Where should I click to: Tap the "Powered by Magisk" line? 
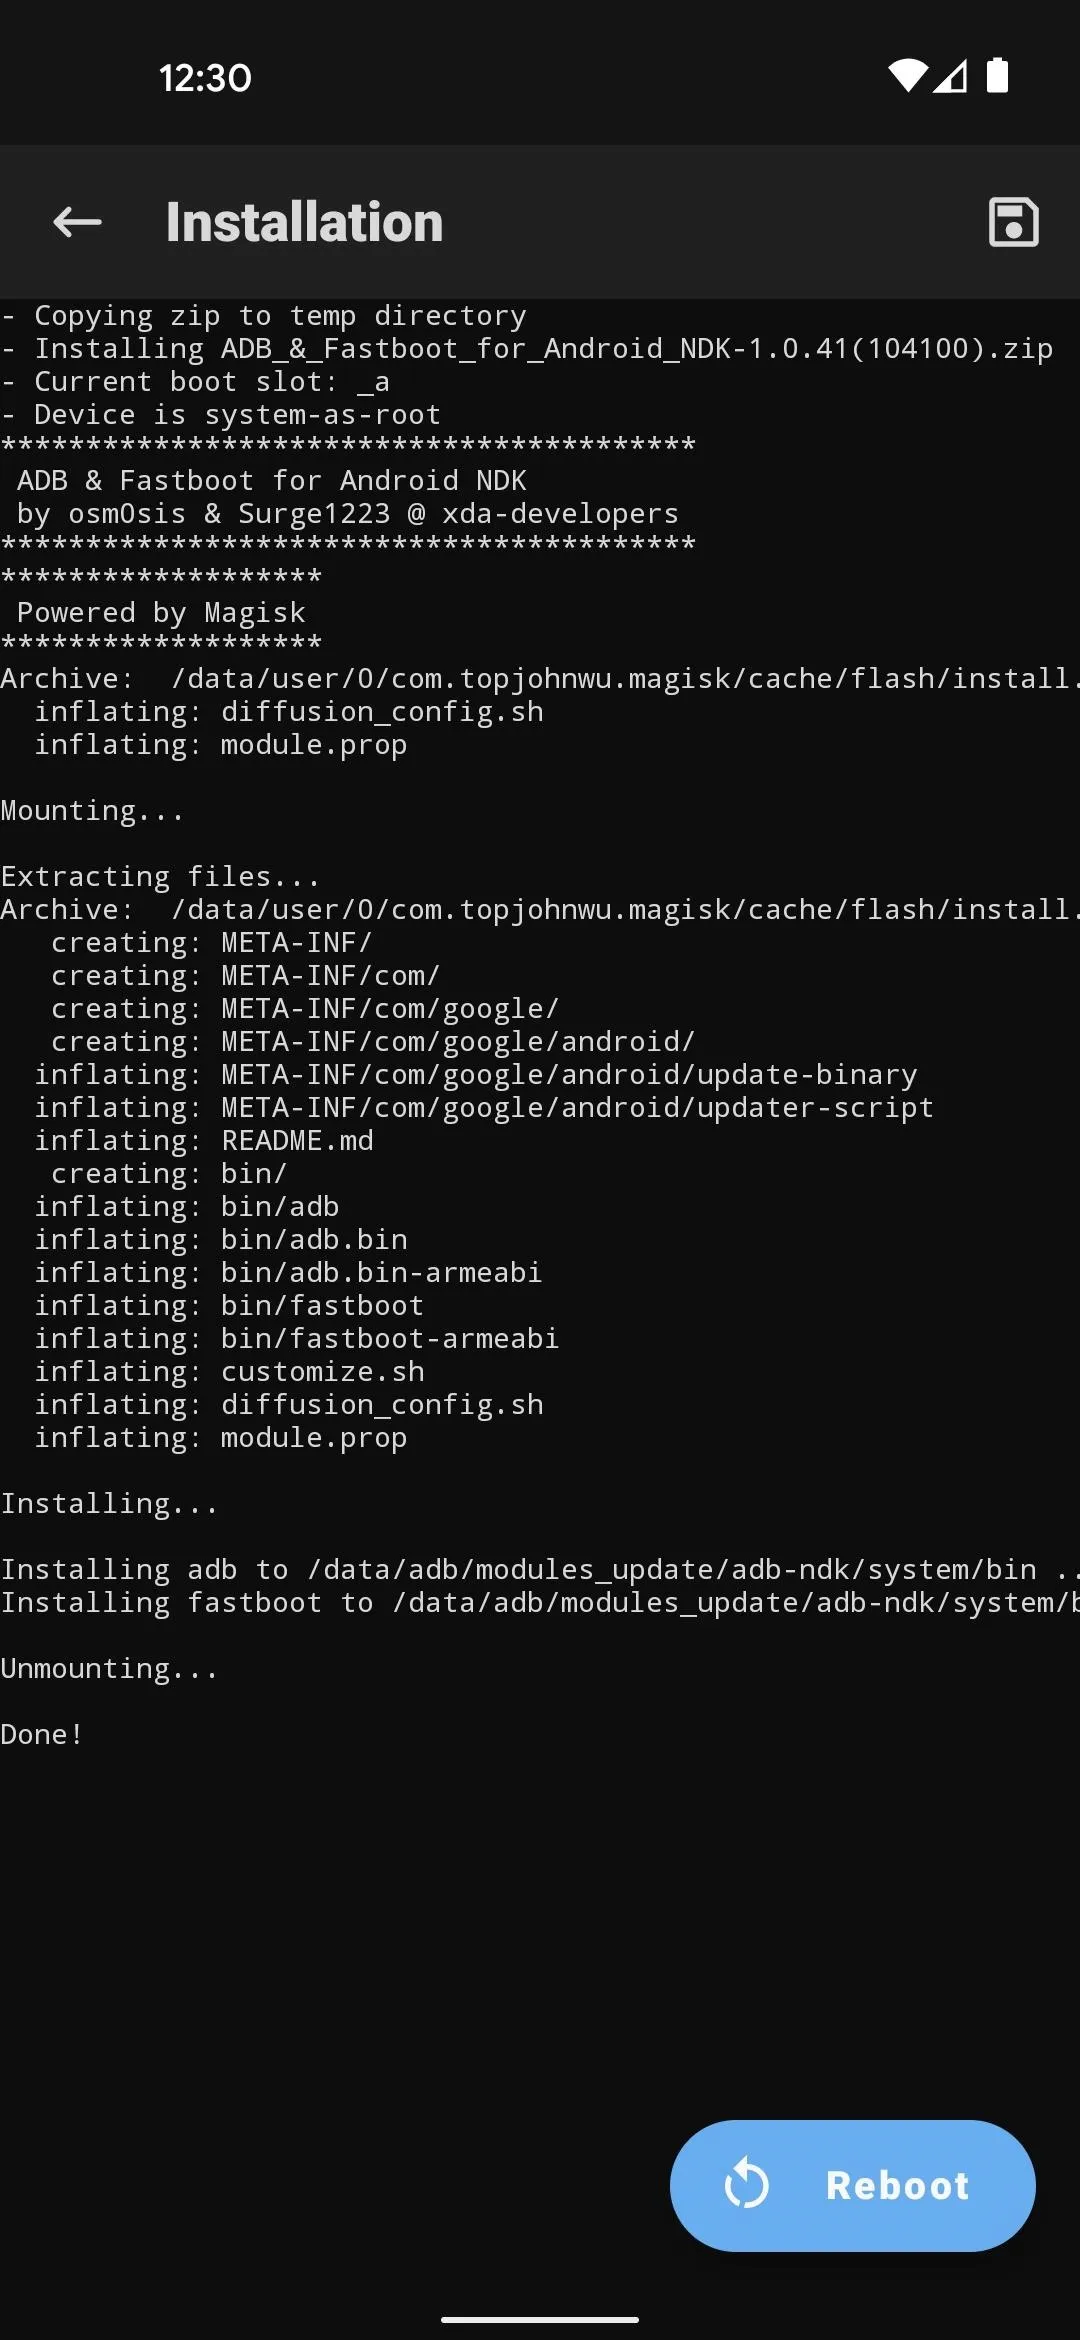click(161, 612)
